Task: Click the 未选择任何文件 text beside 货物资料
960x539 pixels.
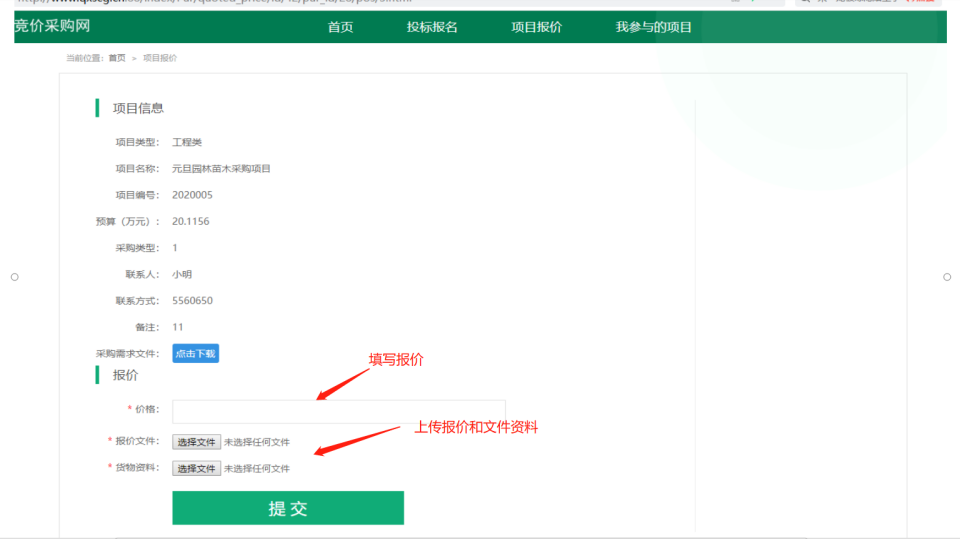Action: click(257, 469)
